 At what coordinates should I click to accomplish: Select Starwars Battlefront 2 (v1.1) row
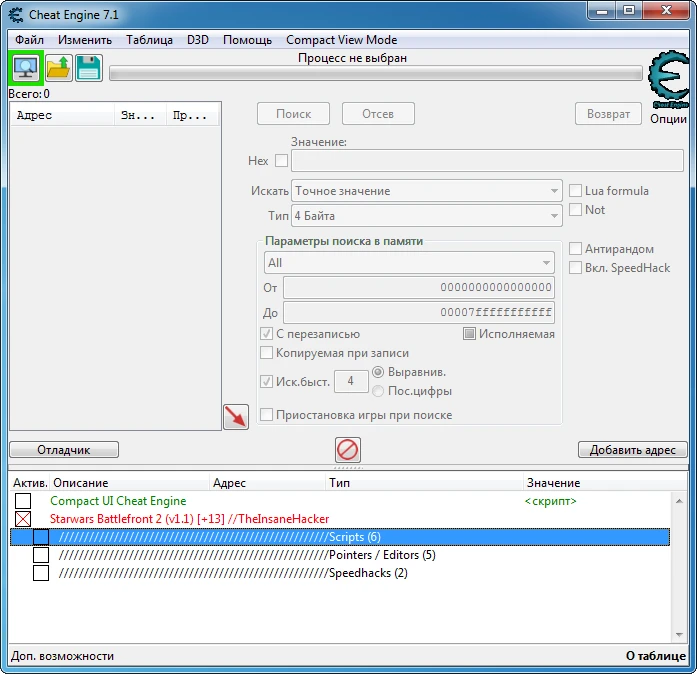[340, 519]
